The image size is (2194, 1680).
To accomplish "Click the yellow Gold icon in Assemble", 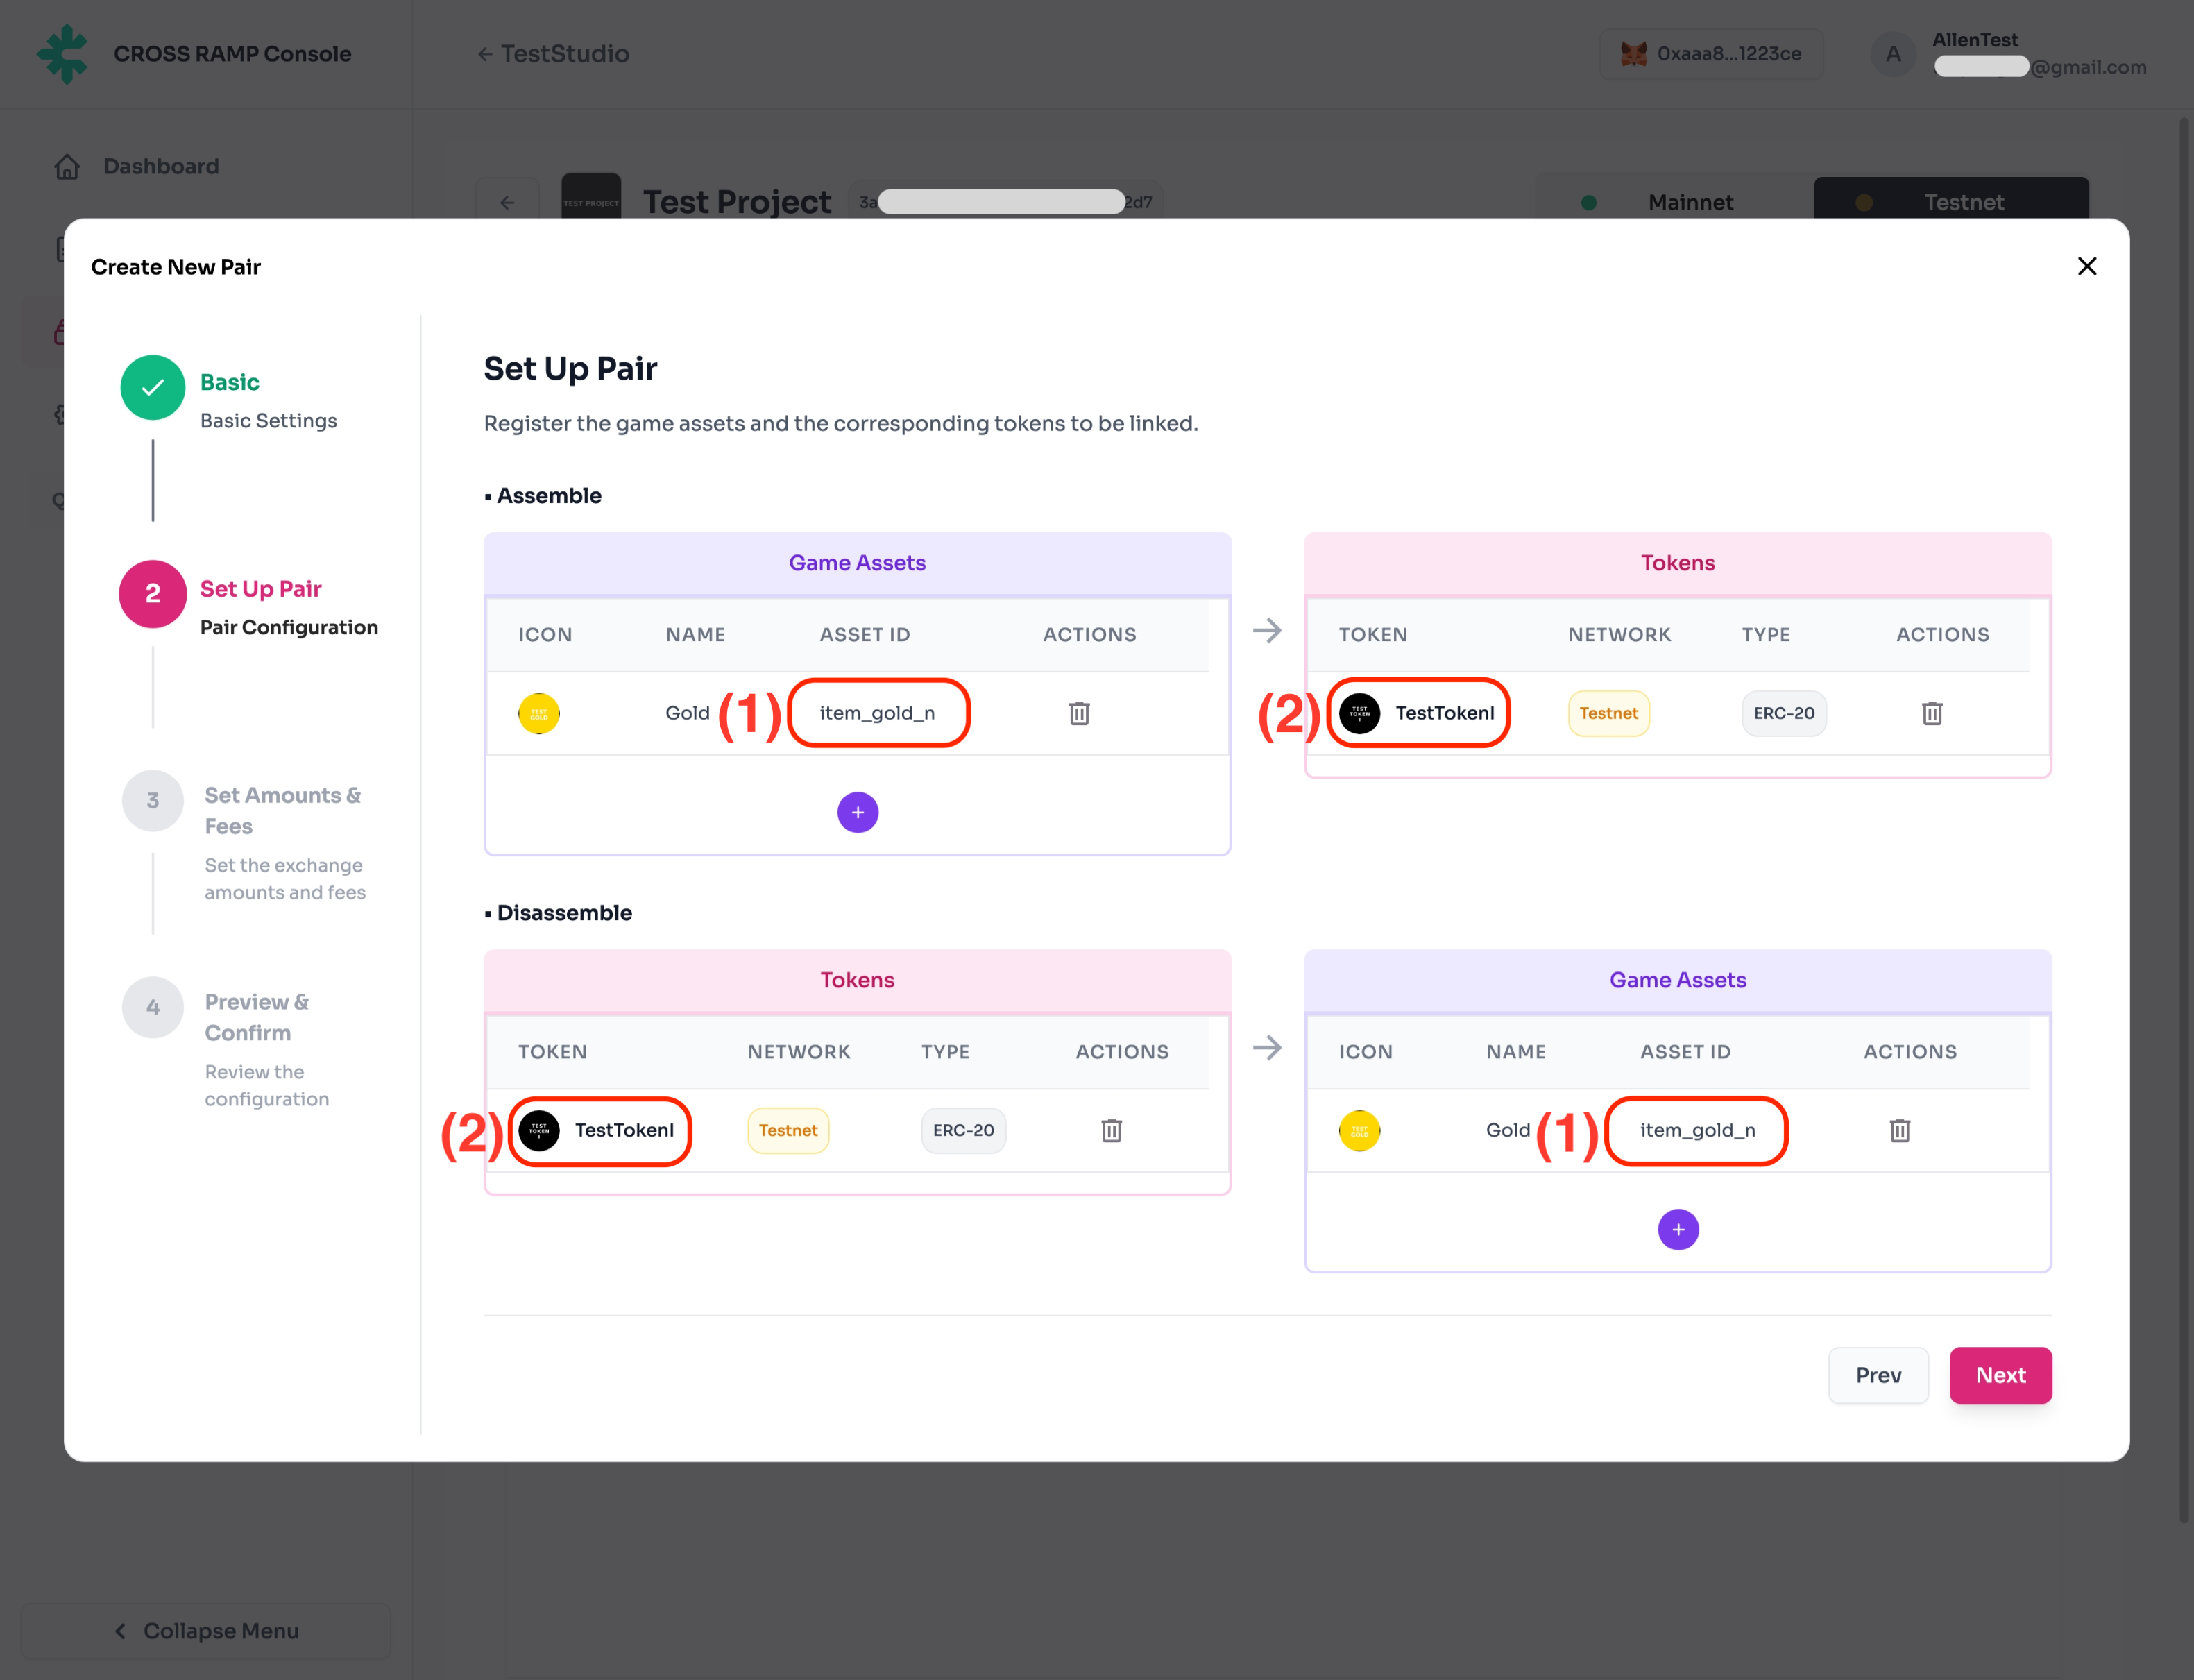I will click(x=539, y=713).
